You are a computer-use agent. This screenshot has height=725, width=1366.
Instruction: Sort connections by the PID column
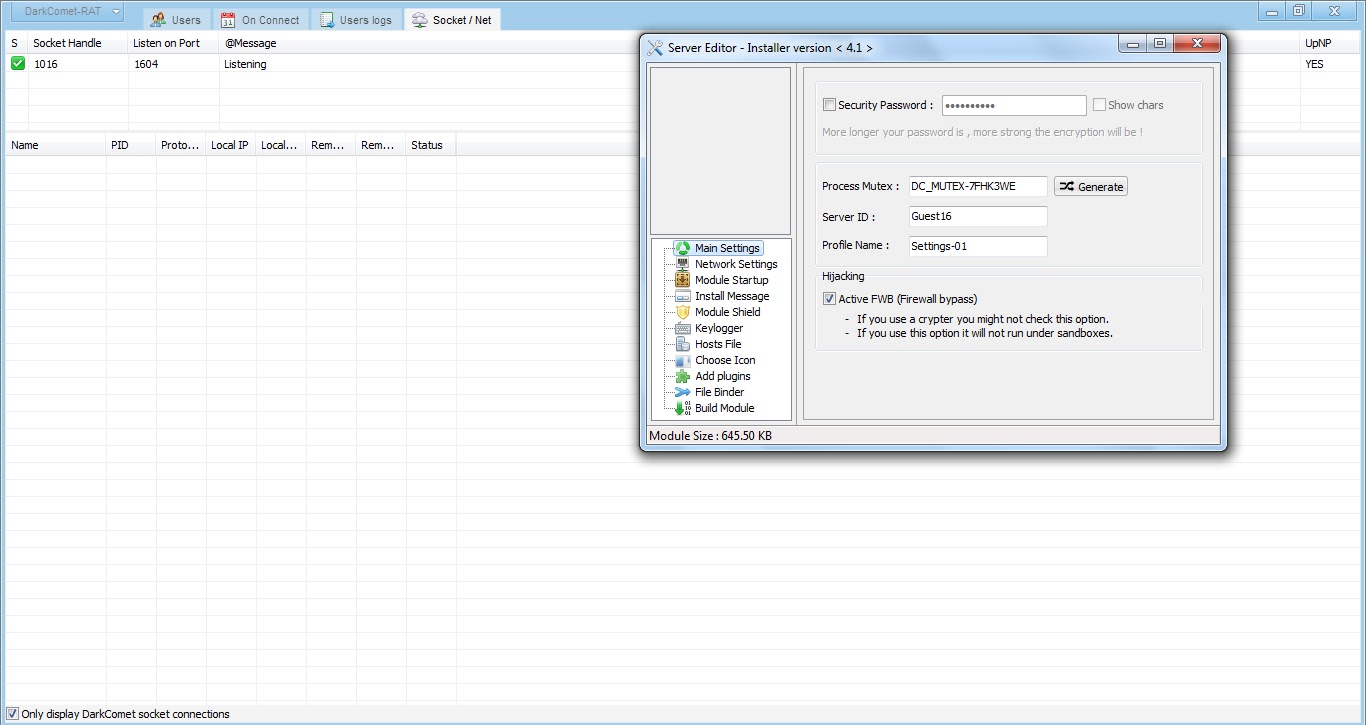coord(131,145)
